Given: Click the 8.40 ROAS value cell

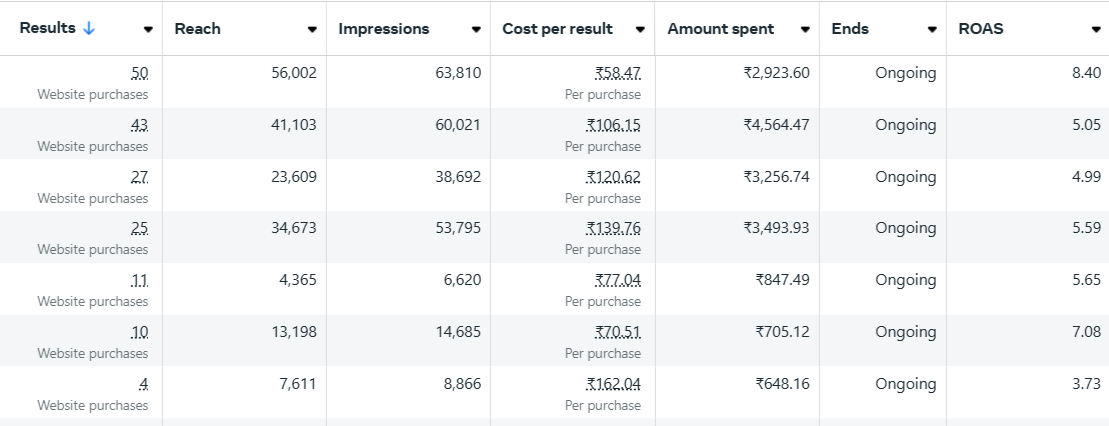Looking at the screenshot, I should click(x=1086, y=73).
